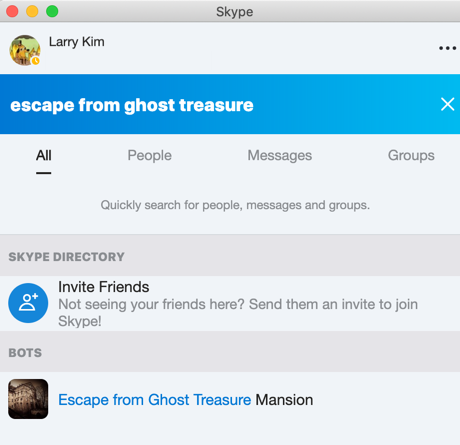Screen dimensions: 460x445
Task: Click the 'Send them an invite' description
Action: pyautogui.click(x=238, y=313)
